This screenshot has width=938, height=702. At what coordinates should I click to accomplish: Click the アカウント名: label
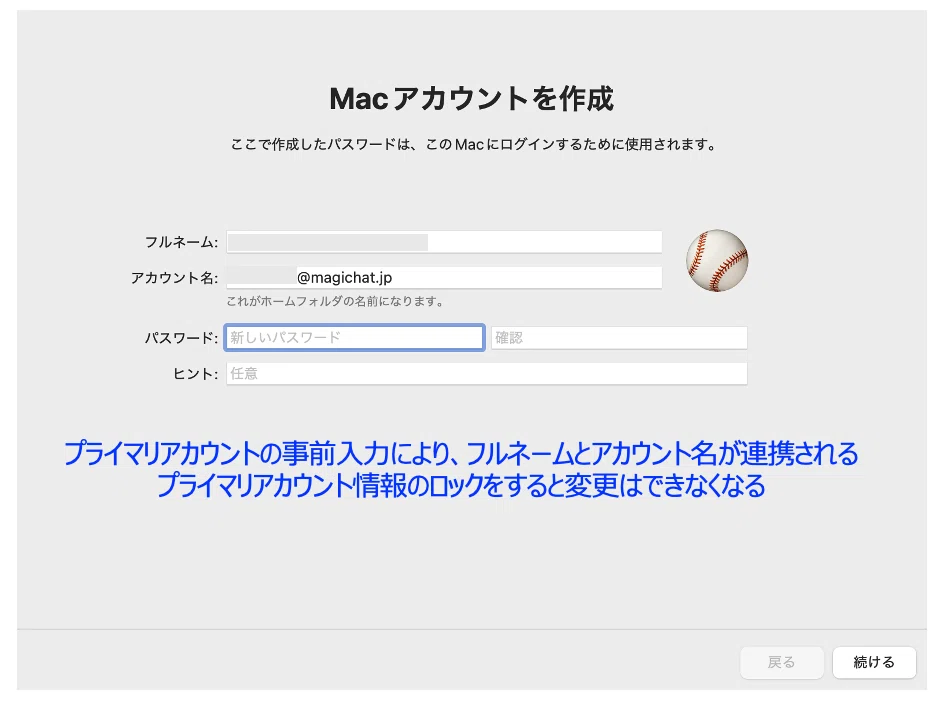[174, 279]
